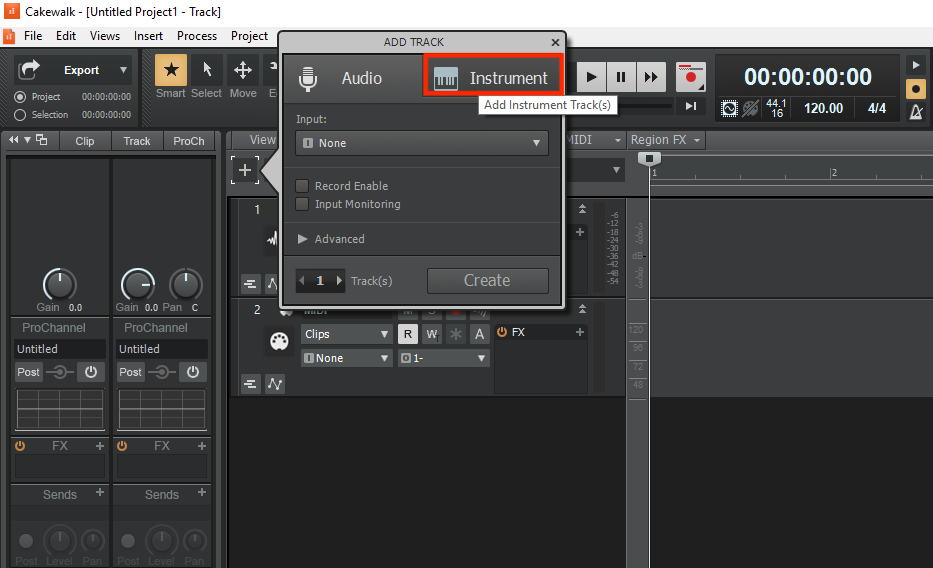
Task: Increase track count with the right arrow
Action: [339, 281]
